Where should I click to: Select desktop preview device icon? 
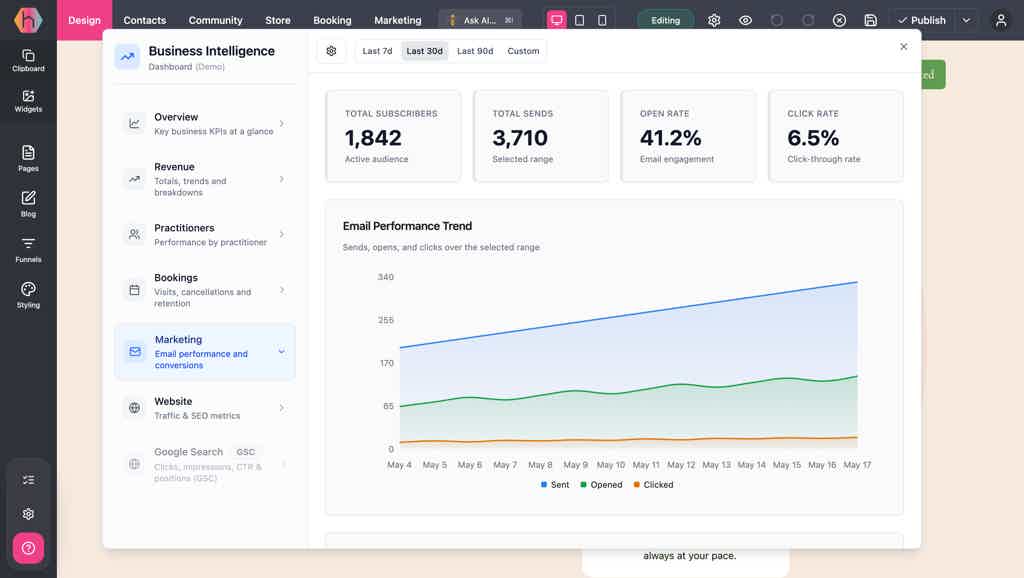click(x=556, y=20)
